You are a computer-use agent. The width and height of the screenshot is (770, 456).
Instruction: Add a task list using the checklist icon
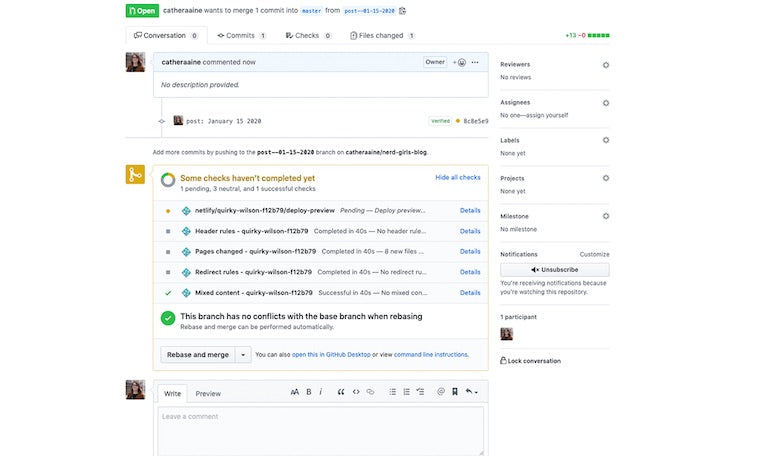click(420, 392)
